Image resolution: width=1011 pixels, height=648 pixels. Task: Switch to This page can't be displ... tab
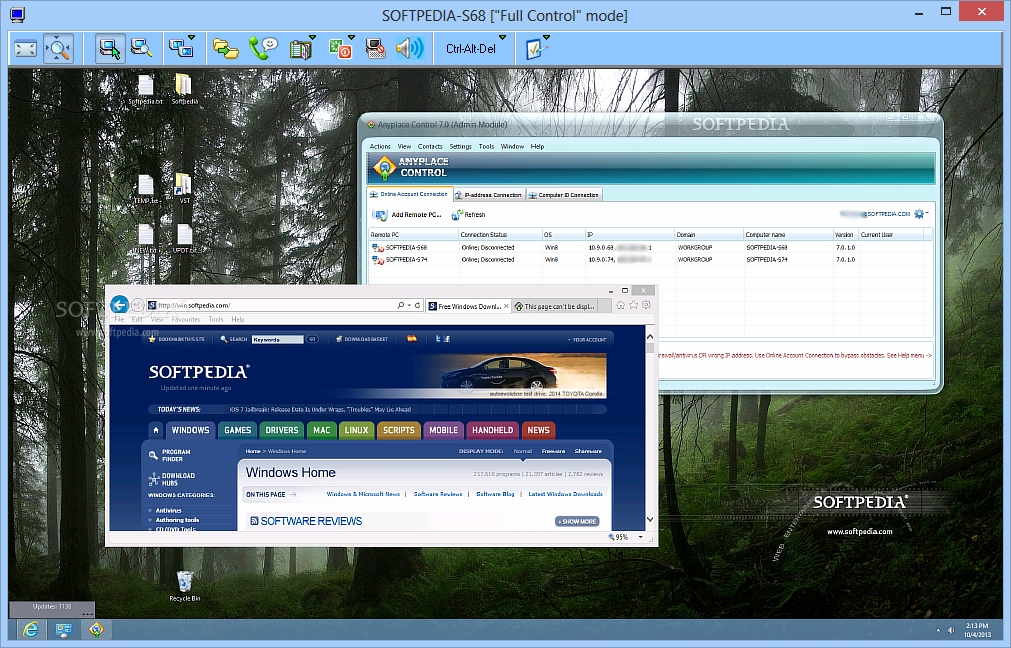tap(555, 306)
